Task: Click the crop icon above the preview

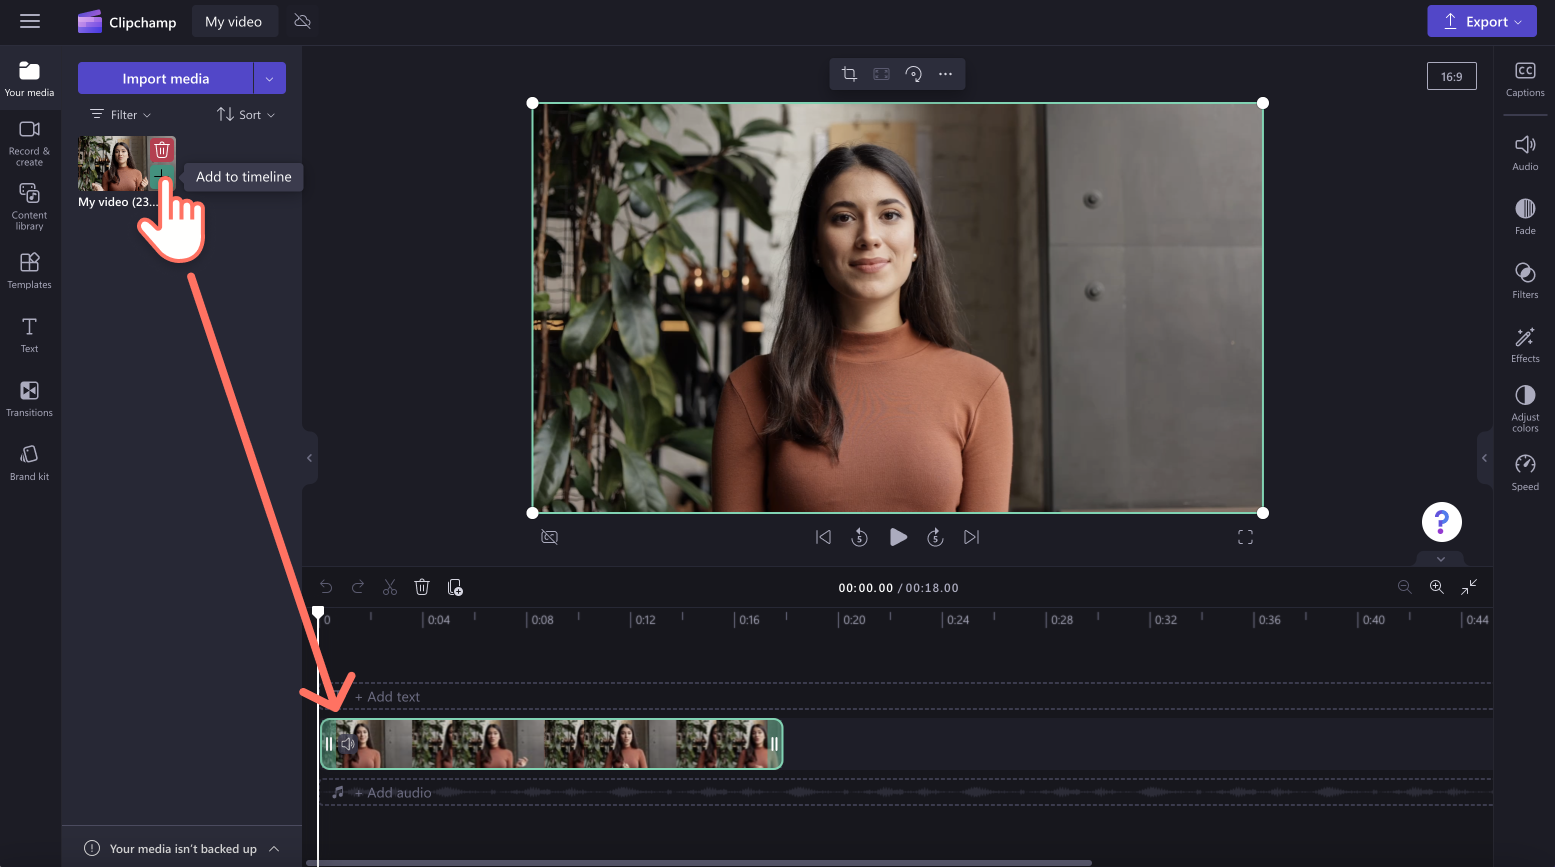Action: coord(849,74)
